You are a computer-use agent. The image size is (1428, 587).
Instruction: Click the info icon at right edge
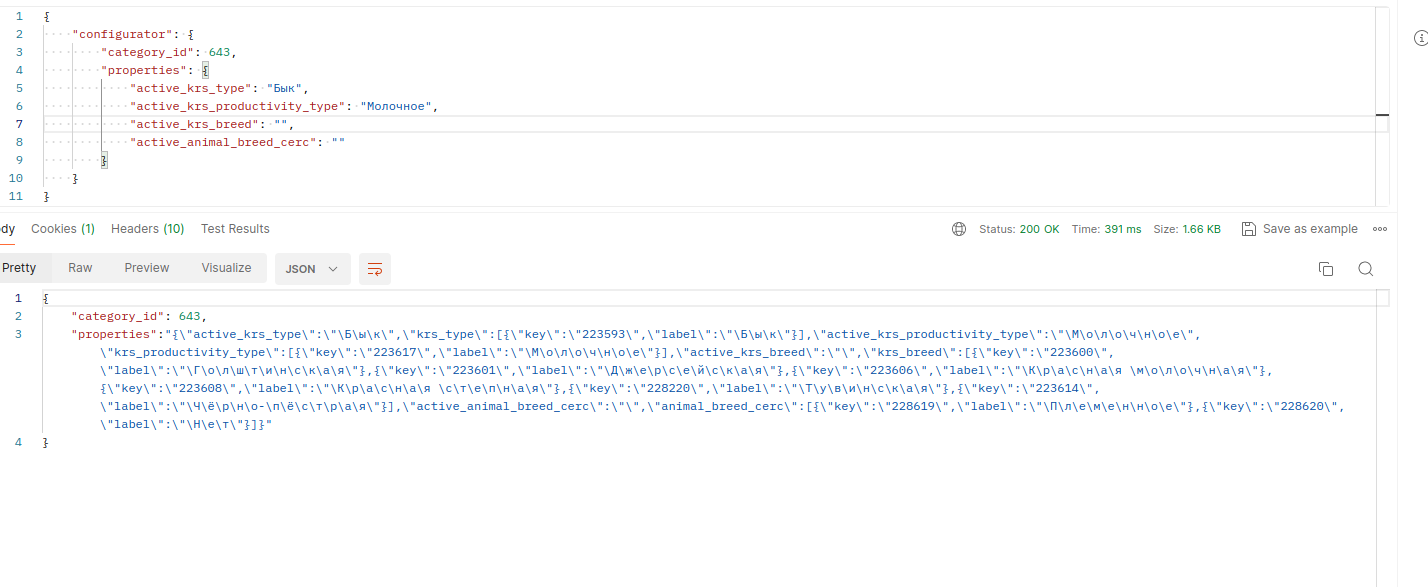pos(1421,38)
